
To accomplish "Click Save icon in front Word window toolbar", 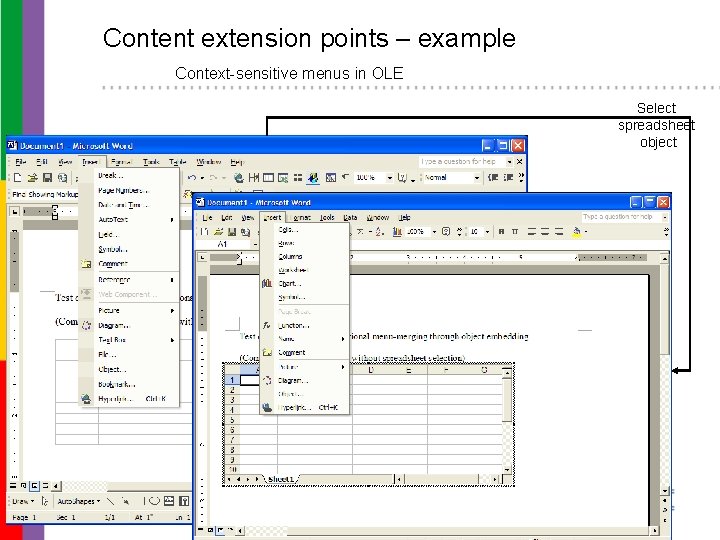I will 232,232.
